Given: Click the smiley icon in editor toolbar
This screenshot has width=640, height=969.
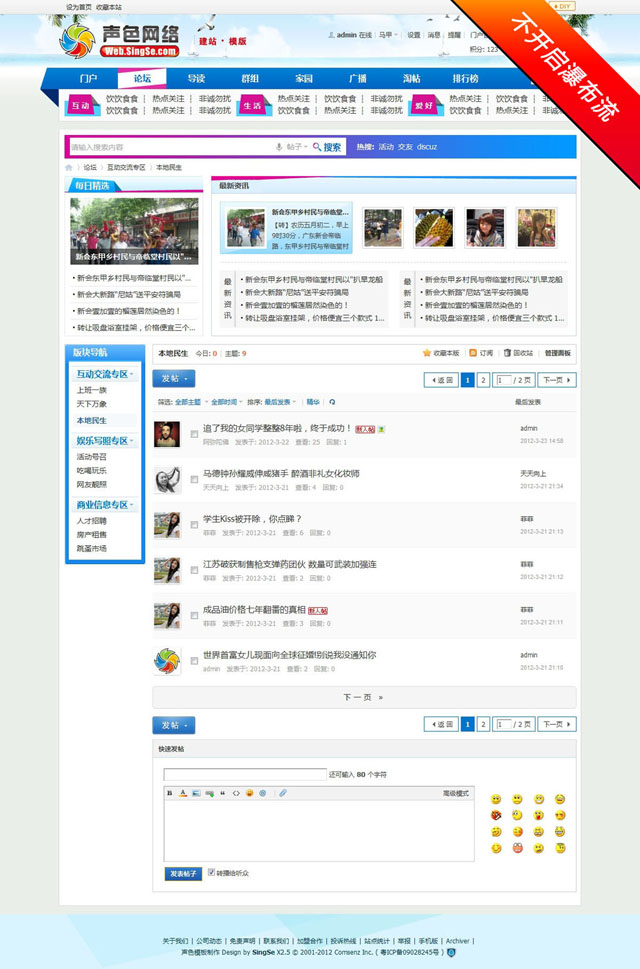Looking at the screenshot, I should pos(249,793).
